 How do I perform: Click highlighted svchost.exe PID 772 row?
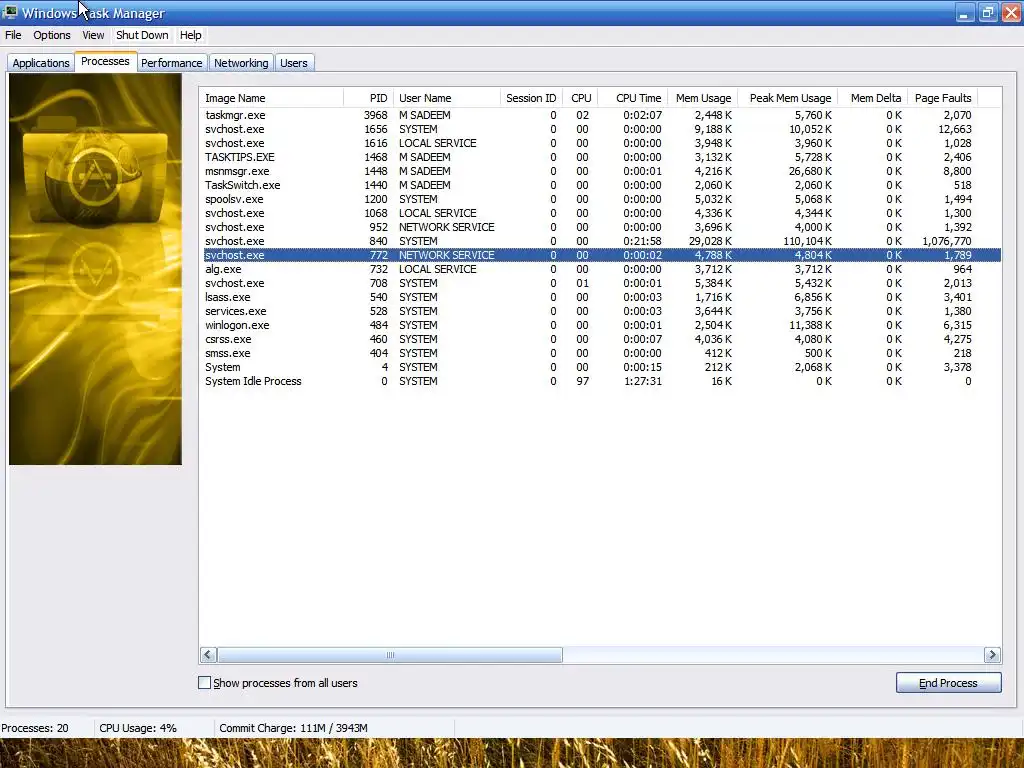tap(600, 255)
